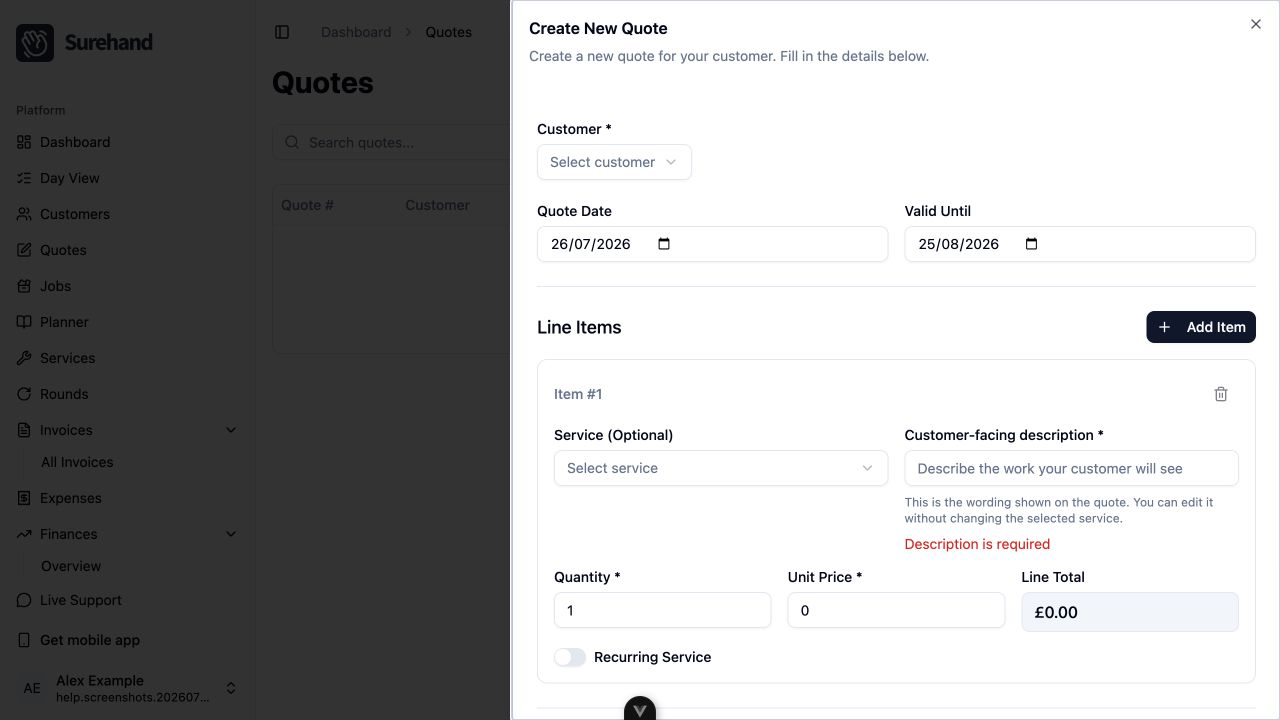Open the Finances Overview submenu item
This screenshot has width=1280, height=720.
pos(71,566)
